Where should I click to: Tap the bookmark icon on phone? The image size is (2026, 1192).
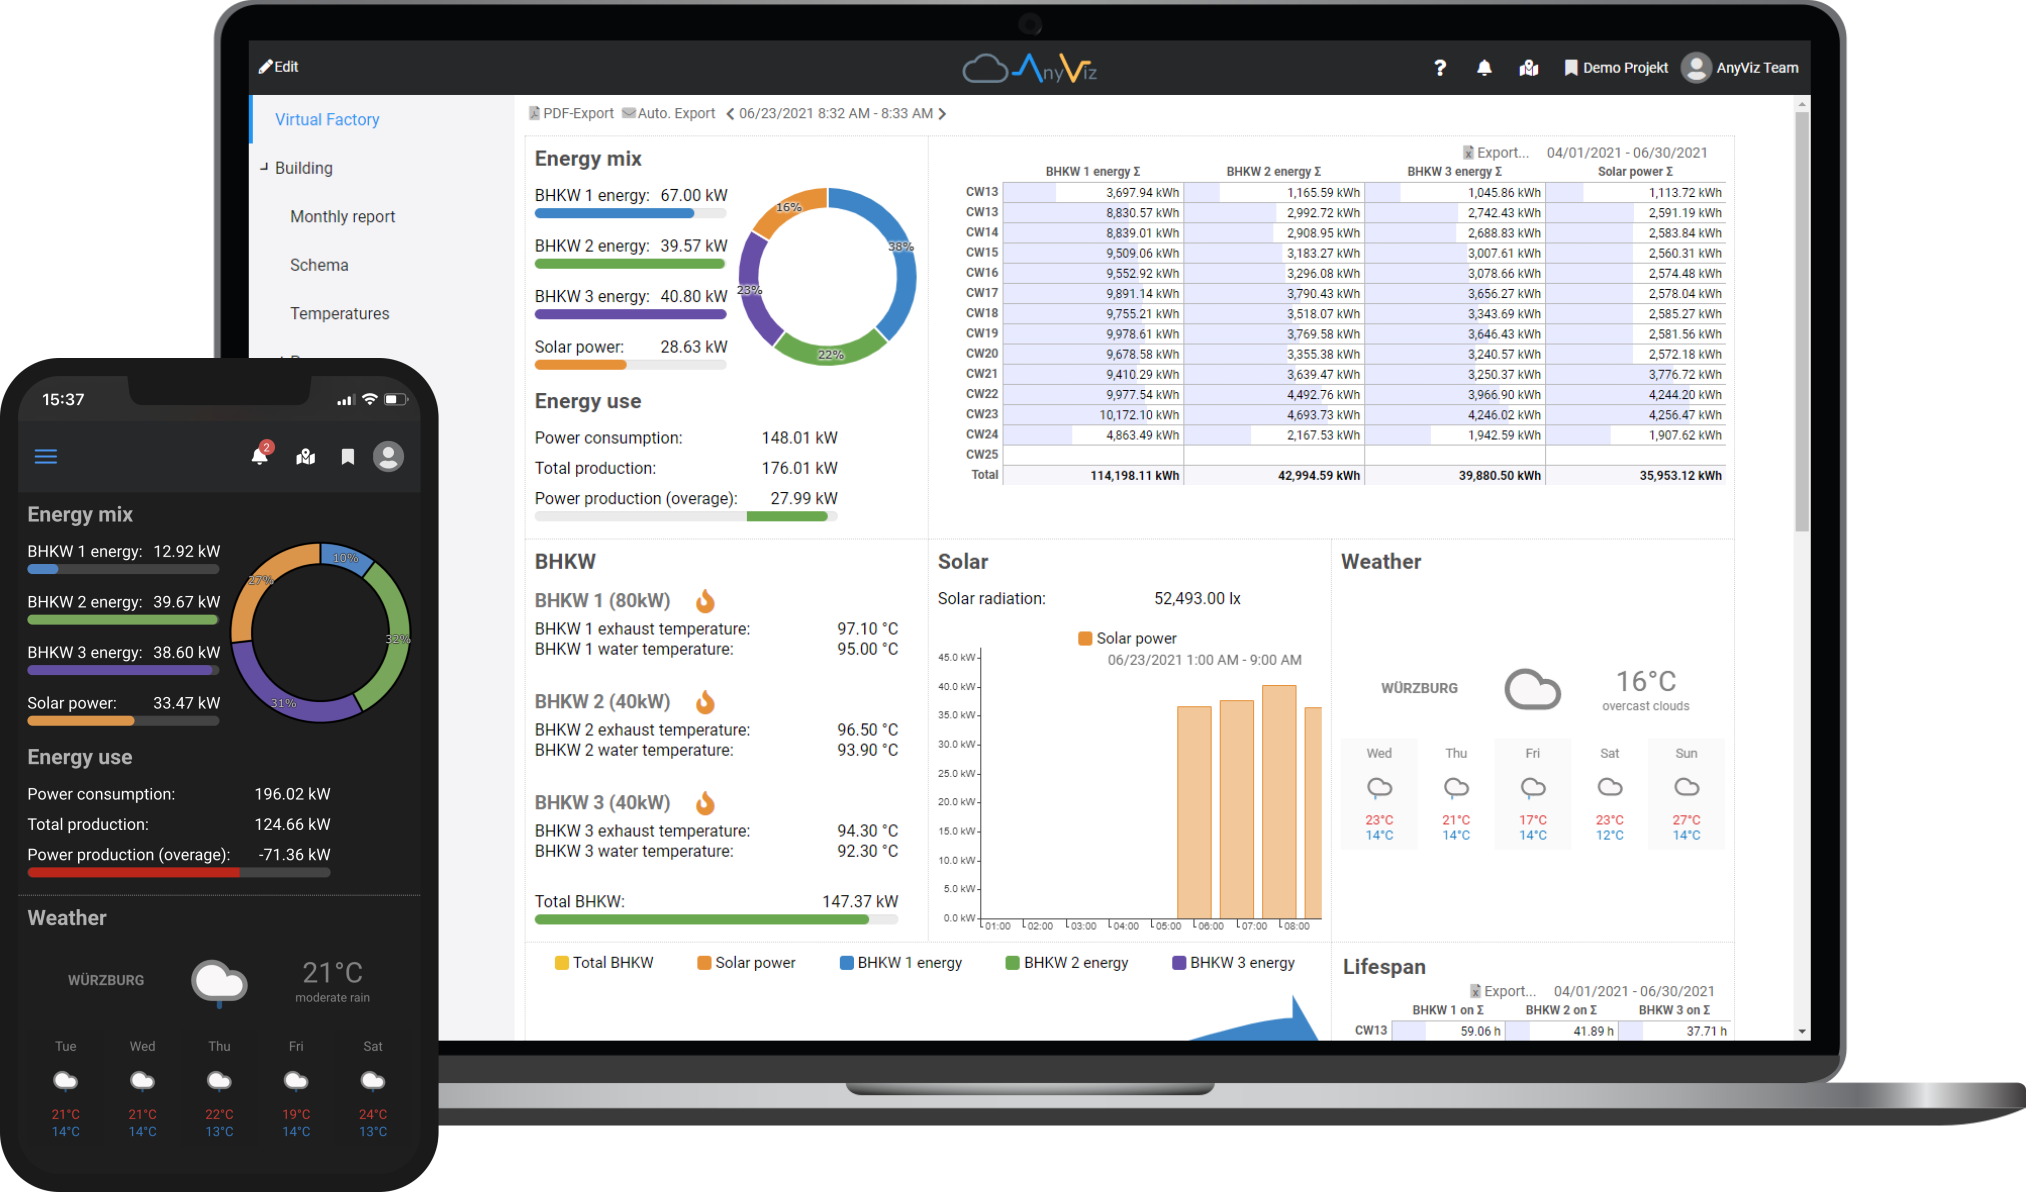pos(348,457)
